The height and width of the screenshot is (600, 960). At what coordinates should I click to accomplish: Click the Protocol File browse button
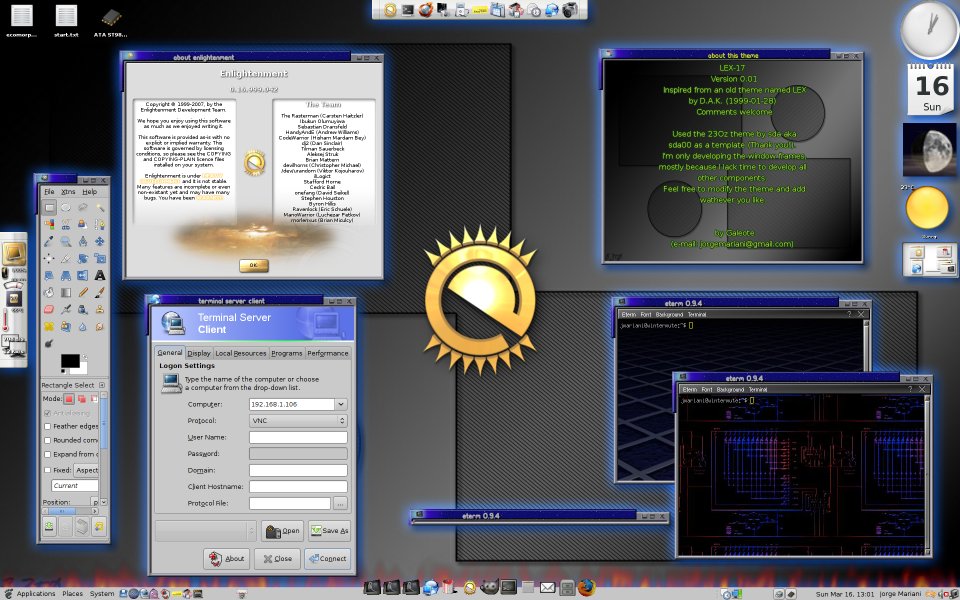click(x=340, y=503)
